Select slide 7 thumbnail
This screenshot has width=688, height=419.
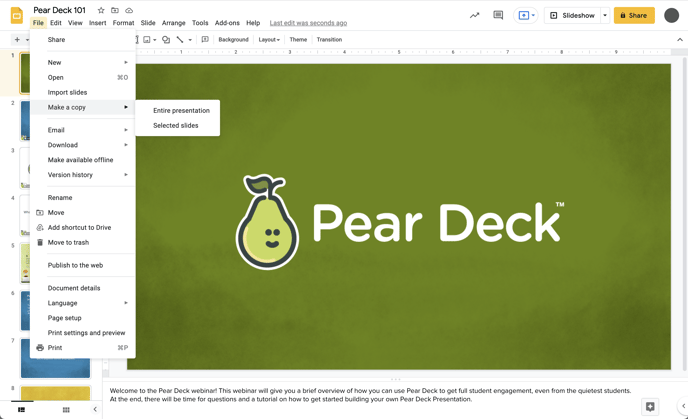(x=55, y=358)
